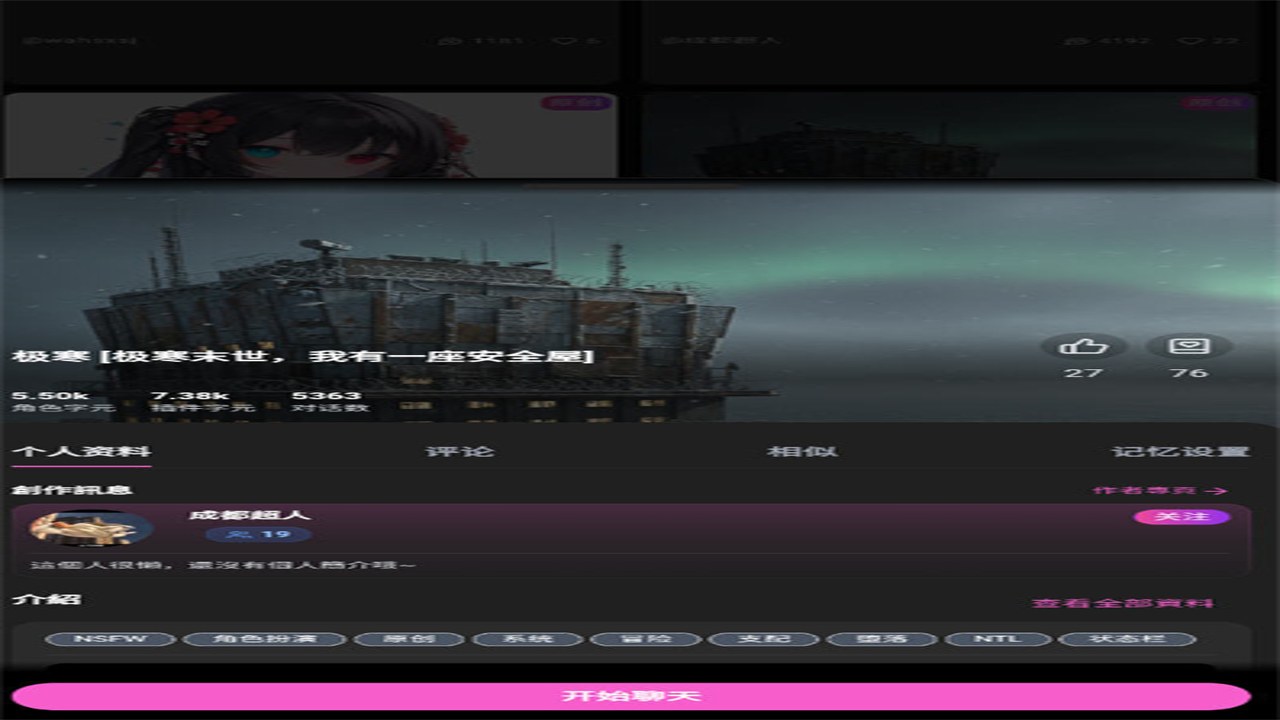Screen dimensions: 1280x720
Task: Go to the 记忆设置 tab
Action: click(x=1181, y=451)
